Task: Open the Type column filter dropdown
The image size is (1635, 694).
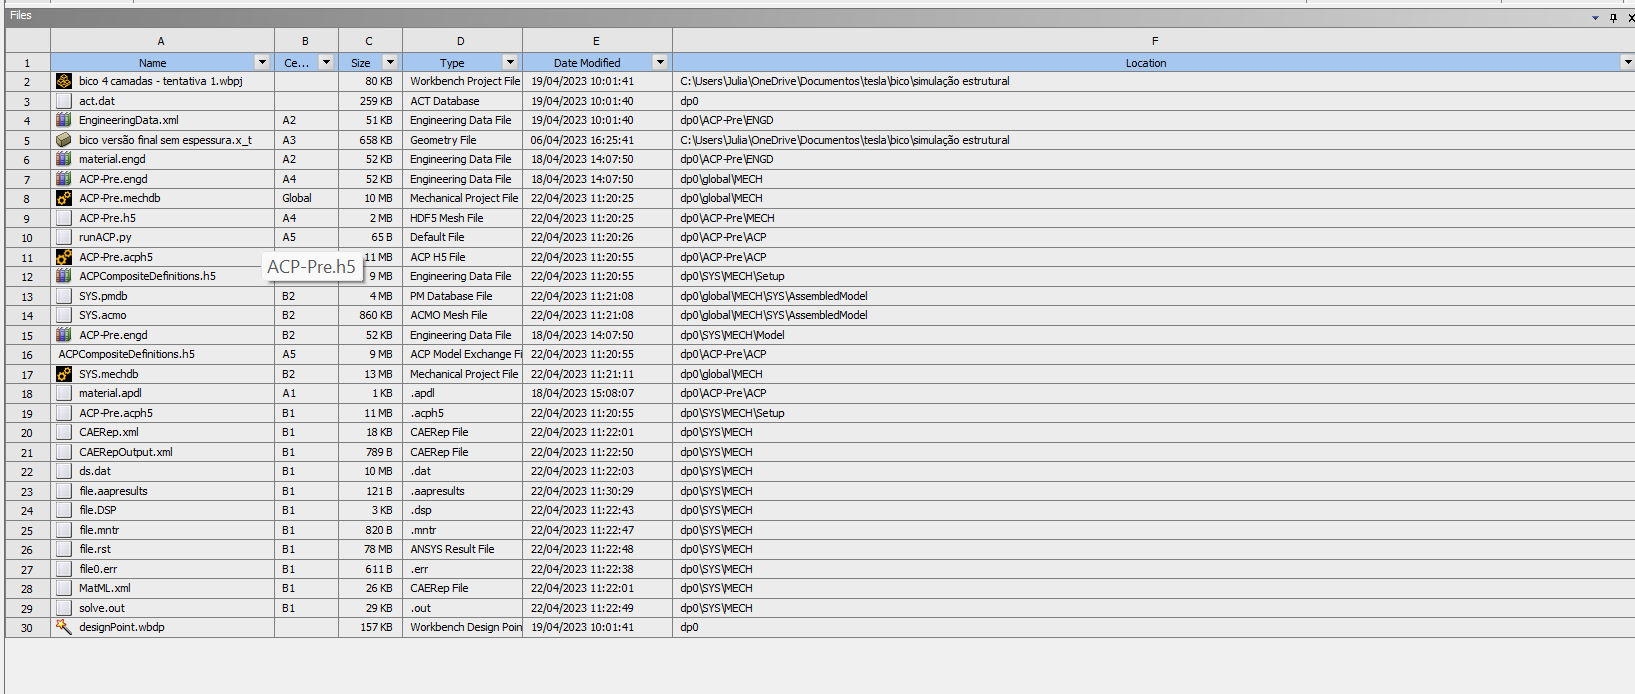Action: [510, 62]
